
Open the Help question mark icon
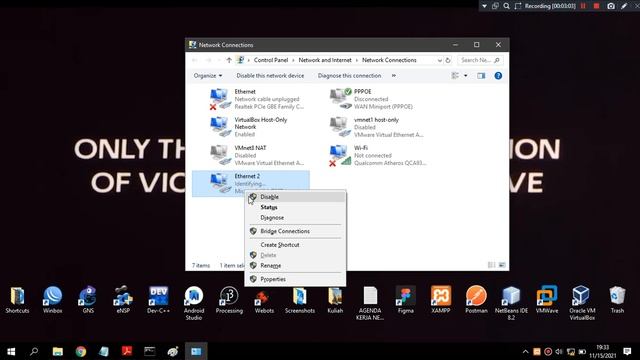point(498,76)
